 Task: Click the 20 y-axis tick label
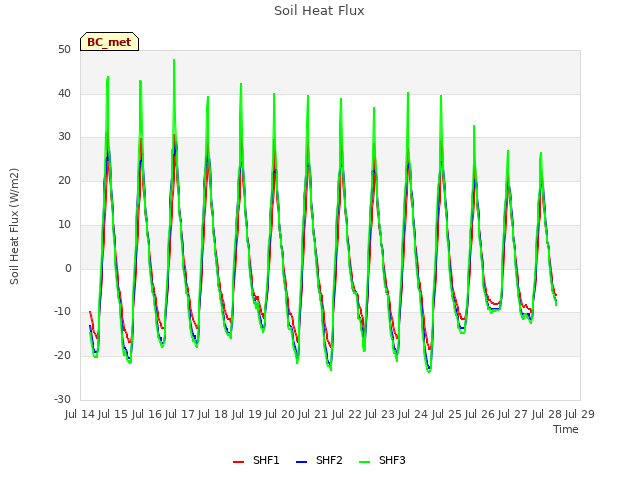click(x=64, y=180)
